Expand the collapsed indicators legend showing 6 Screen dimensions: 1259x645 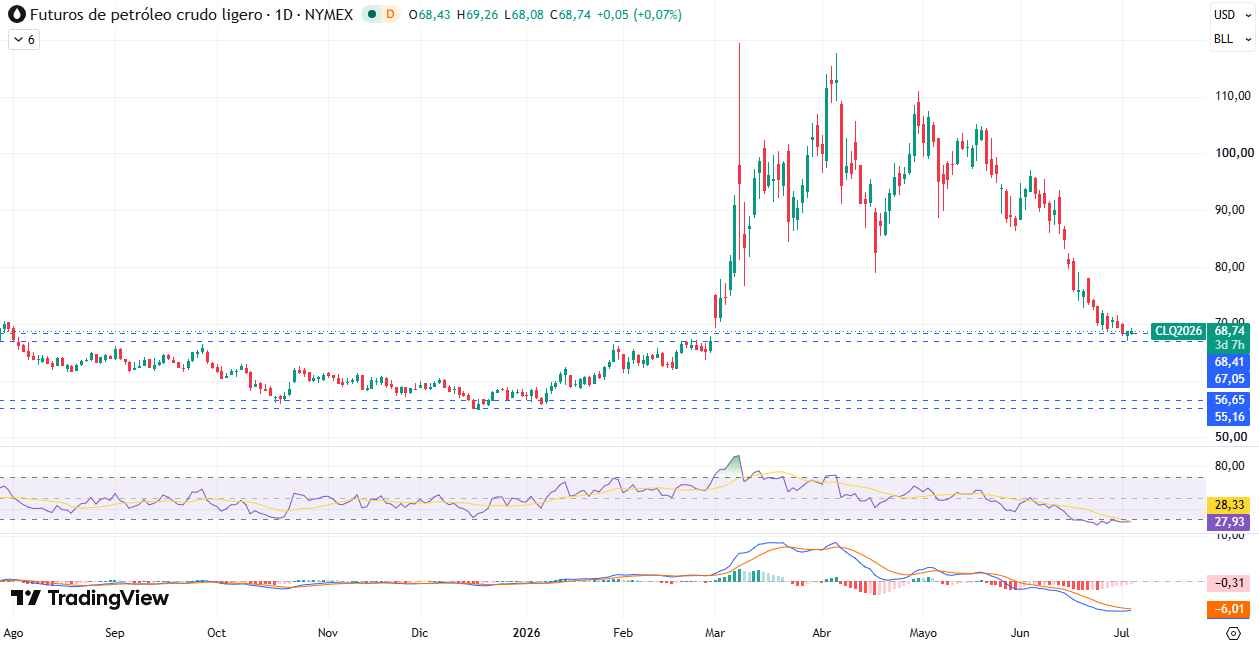tap(23, 40)
